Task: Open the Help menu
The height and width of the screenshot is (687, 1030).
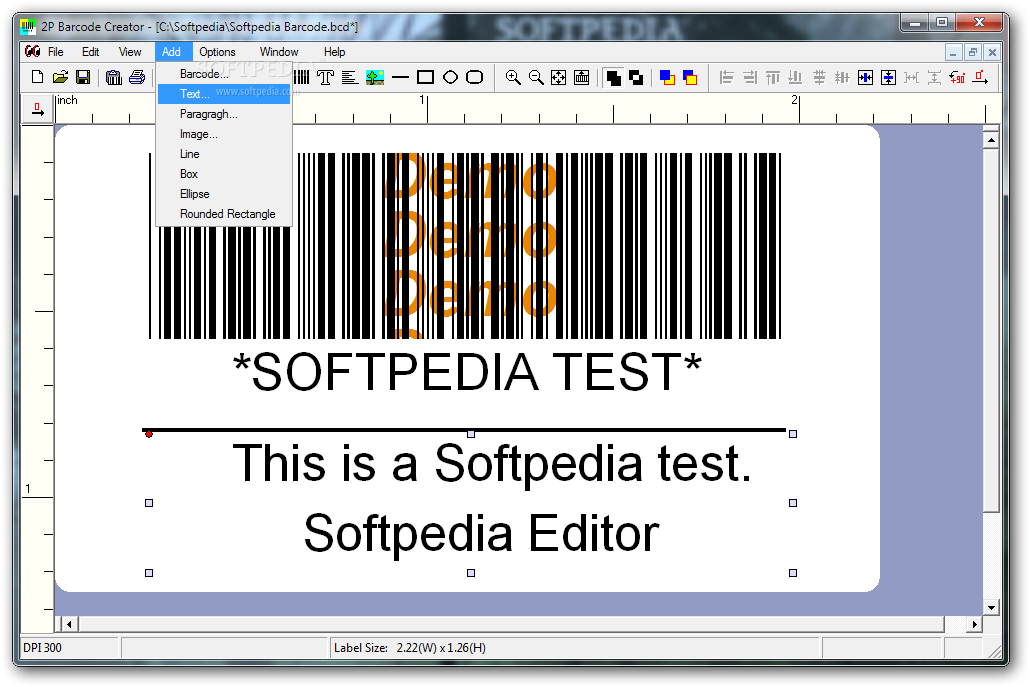Action: pos(334,52)
